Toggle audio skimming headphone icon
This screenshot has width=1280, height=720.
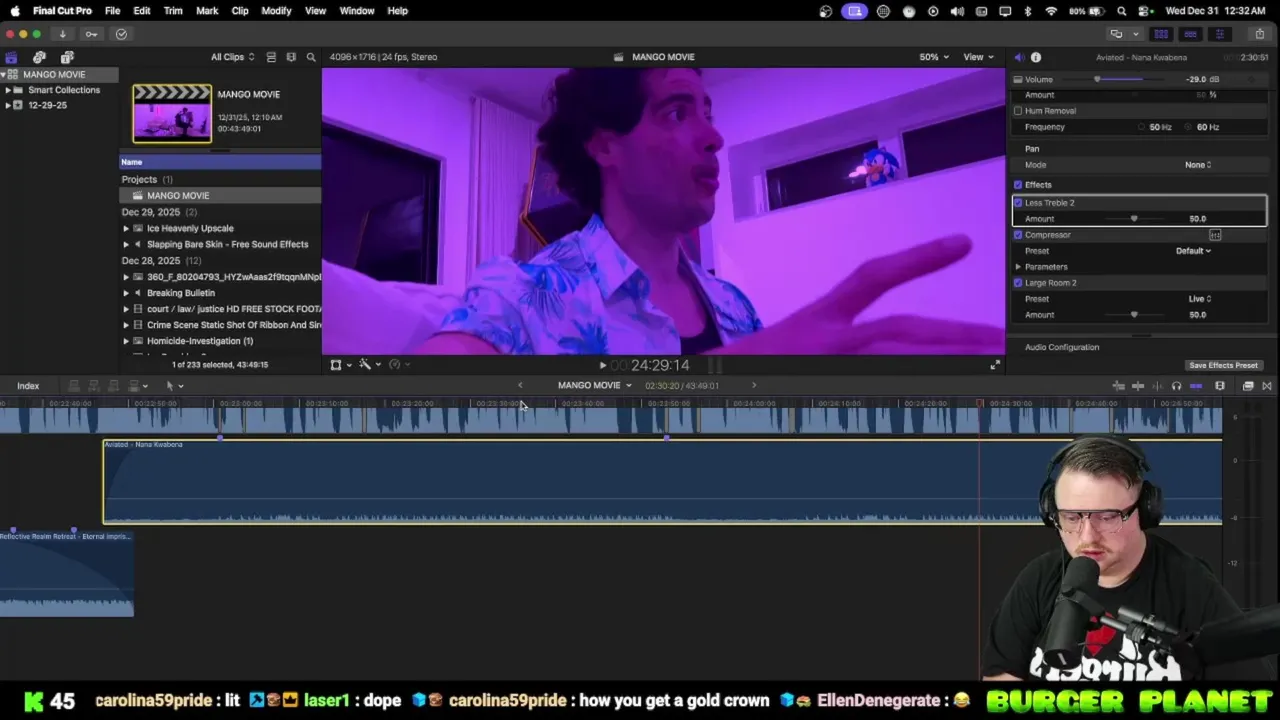point(1176,386)
